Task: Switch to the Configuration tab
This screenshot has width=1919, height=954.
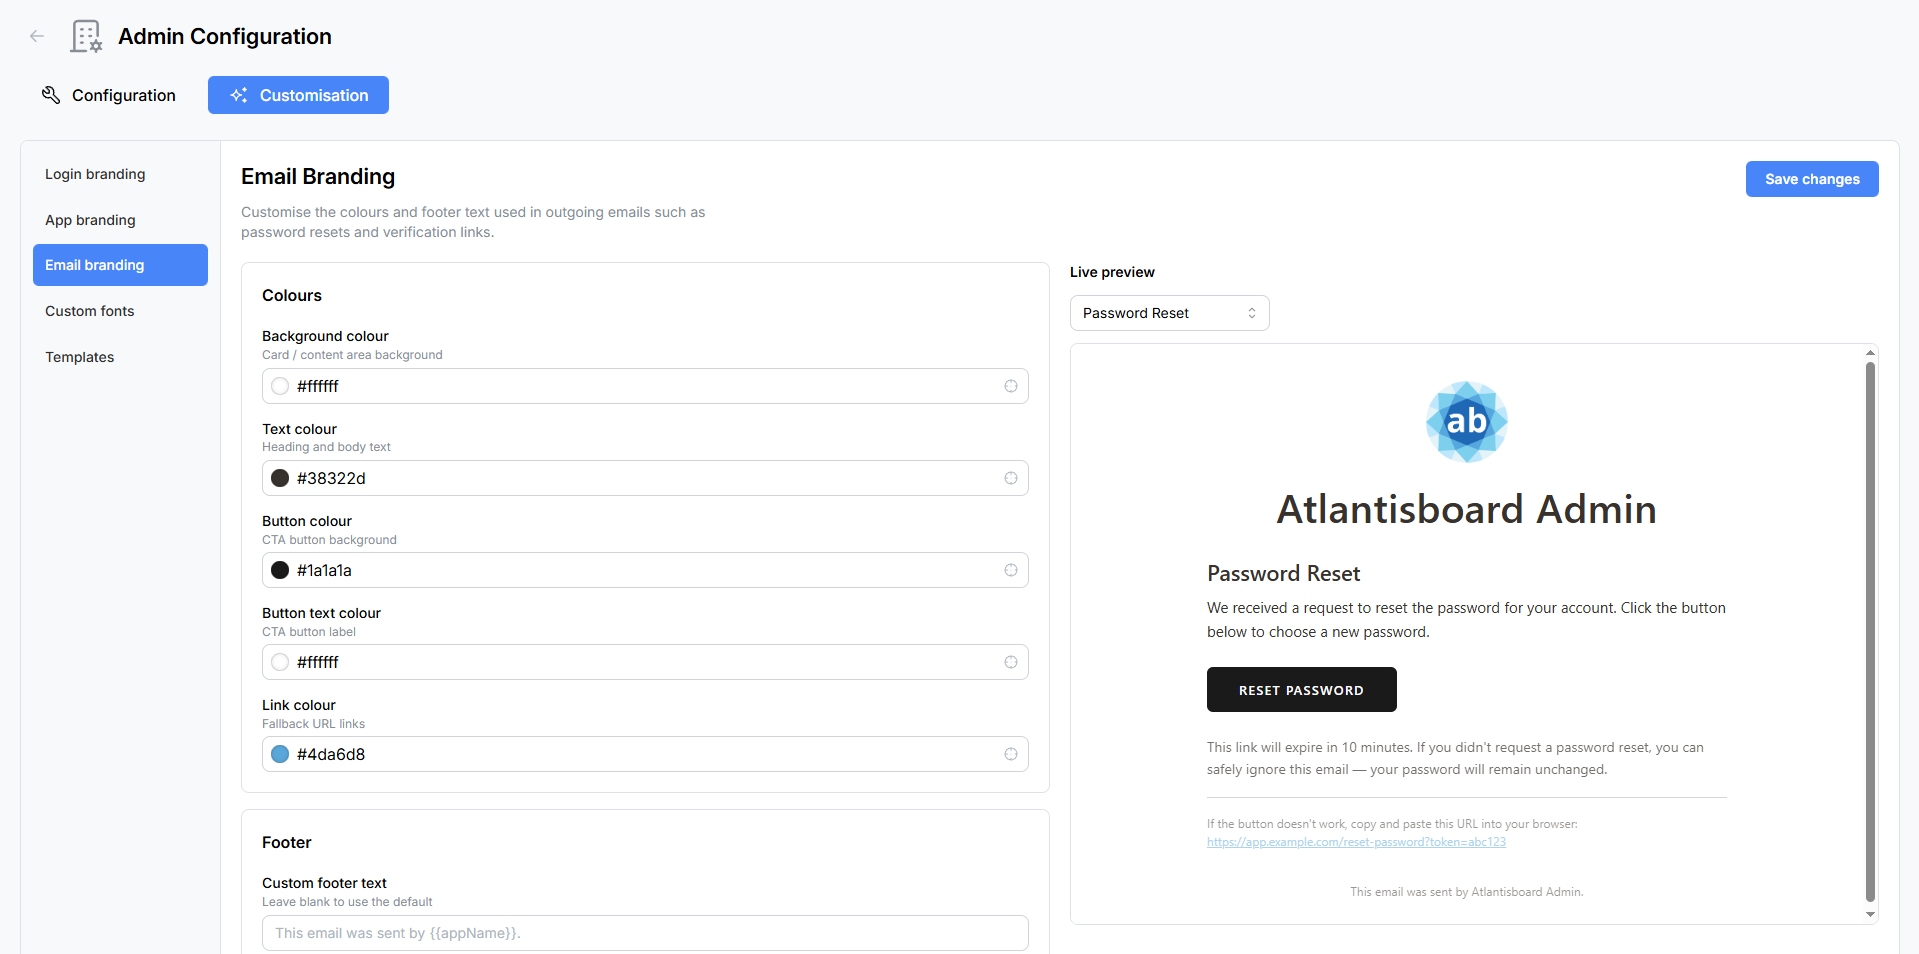Action: pos(109,95)
